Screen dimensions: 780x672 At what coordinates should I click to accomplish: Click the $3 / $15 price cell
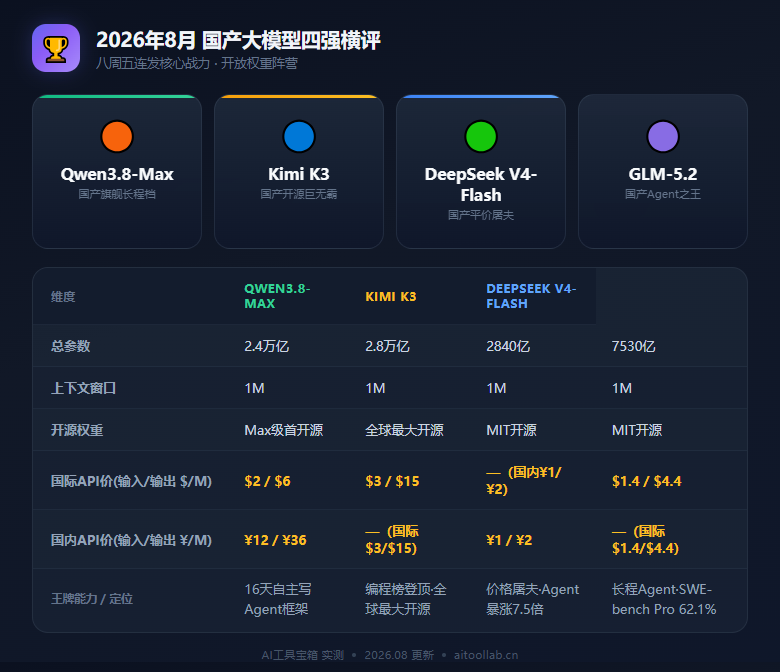[392, 481]
